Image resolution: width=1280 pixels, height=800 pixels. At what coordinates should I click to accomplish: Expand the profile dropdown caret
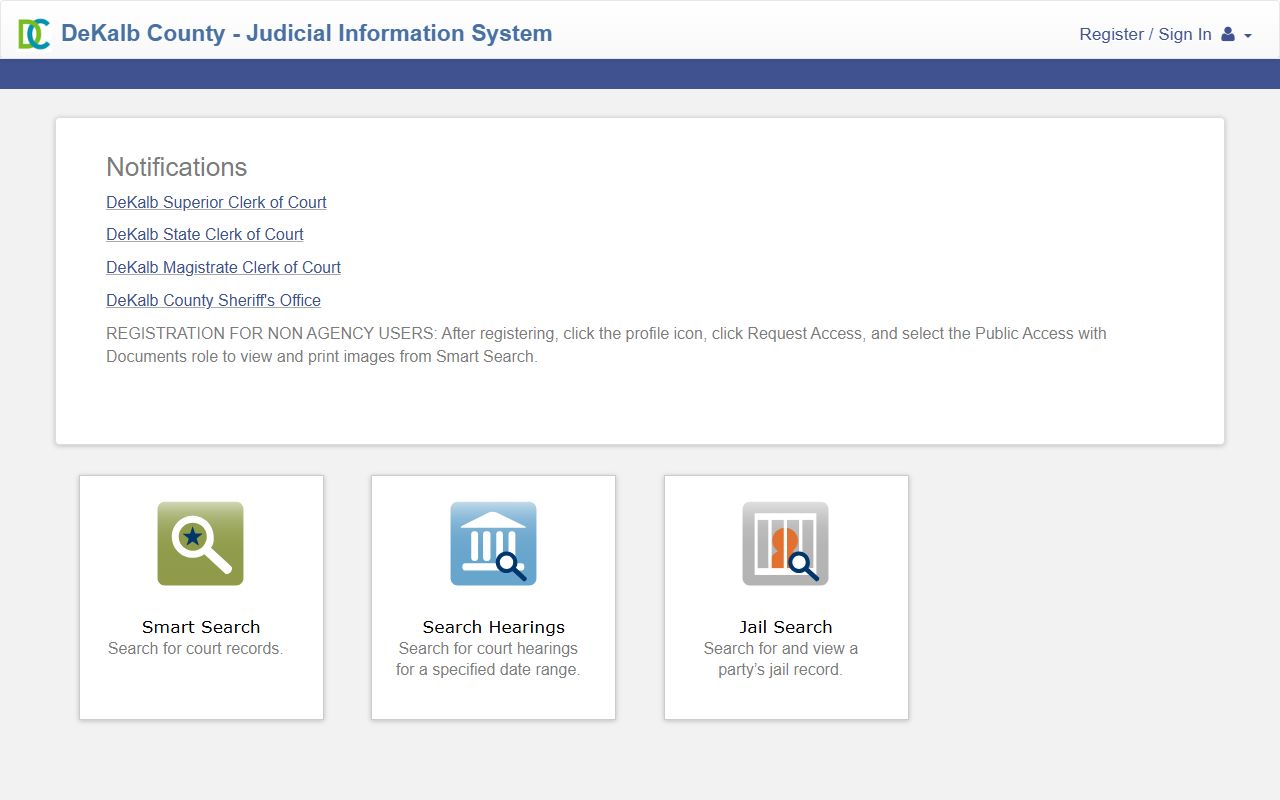click(x=1247, y=35)
